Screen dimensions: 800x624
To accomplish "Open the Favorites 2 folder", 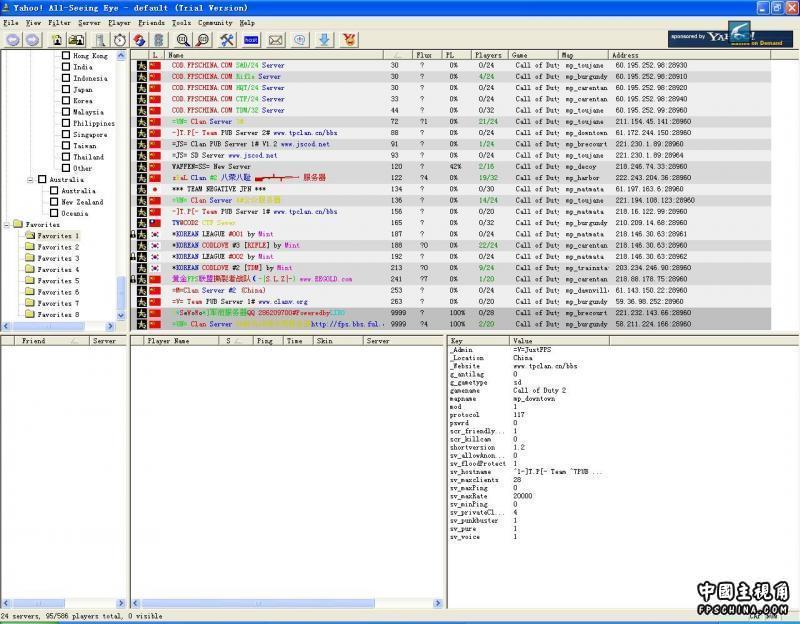I will coord(53,247).
